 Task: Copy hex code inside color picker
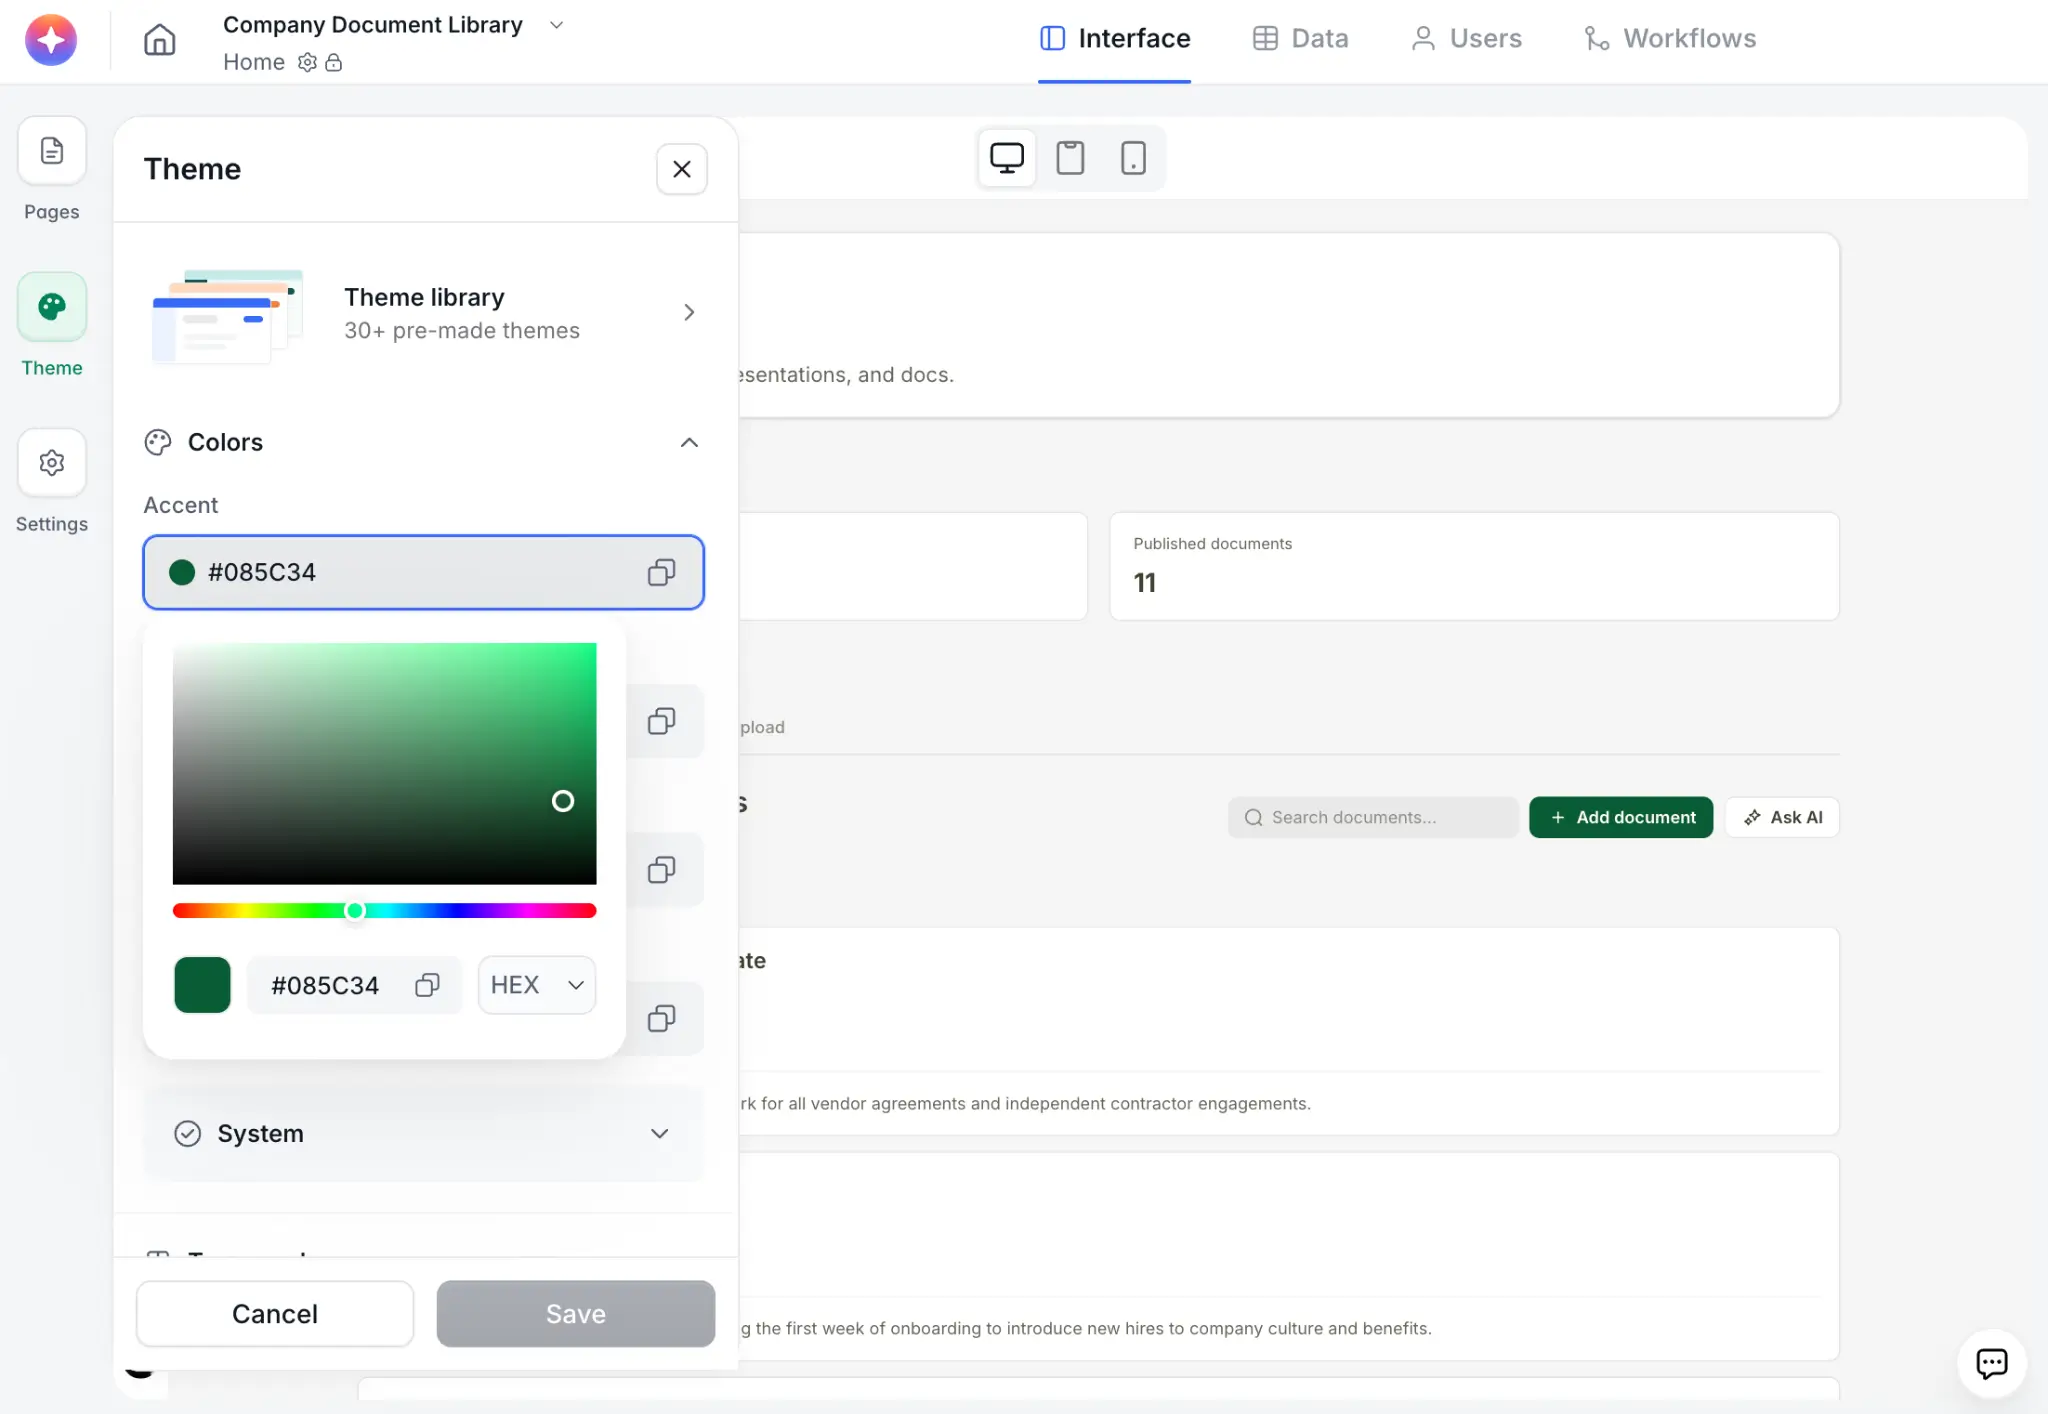(x=427, y=986)
